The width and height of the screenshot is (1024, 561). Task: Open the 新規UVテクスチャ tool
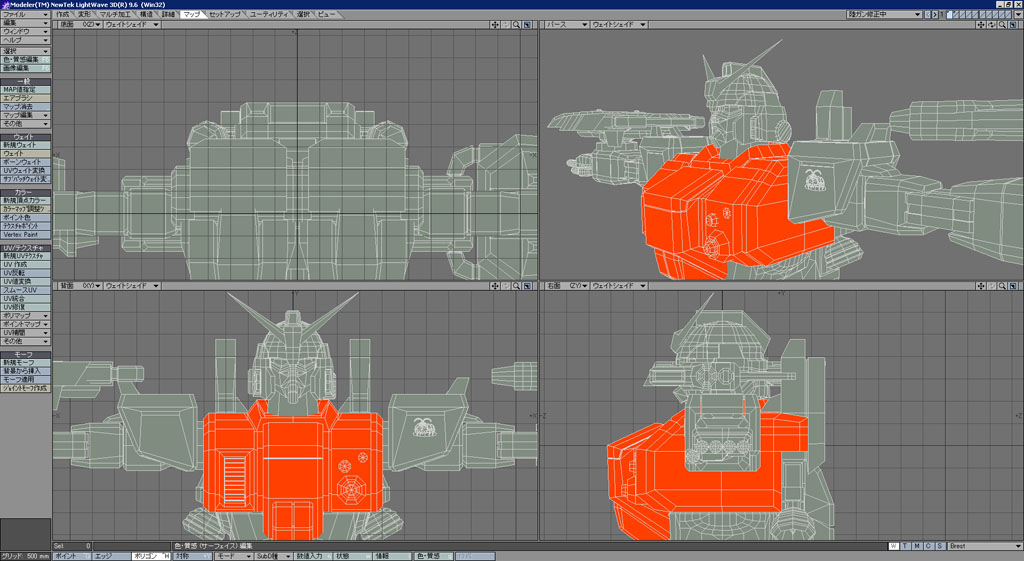(x=25, y=256)
